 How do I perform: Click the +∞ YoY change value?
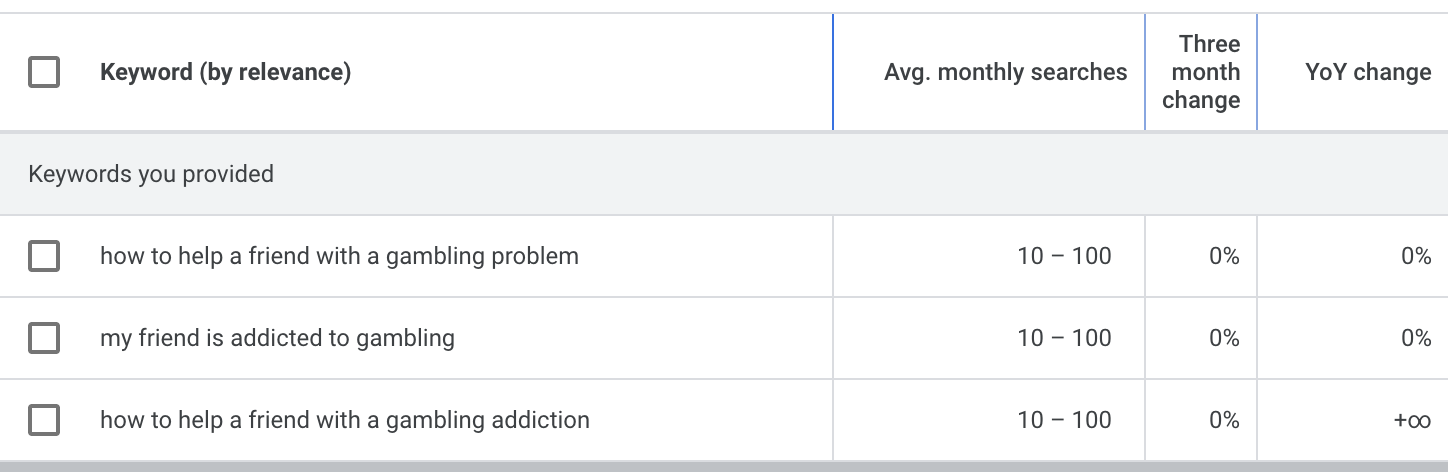pyautogui.click(x=1412, y=420)
